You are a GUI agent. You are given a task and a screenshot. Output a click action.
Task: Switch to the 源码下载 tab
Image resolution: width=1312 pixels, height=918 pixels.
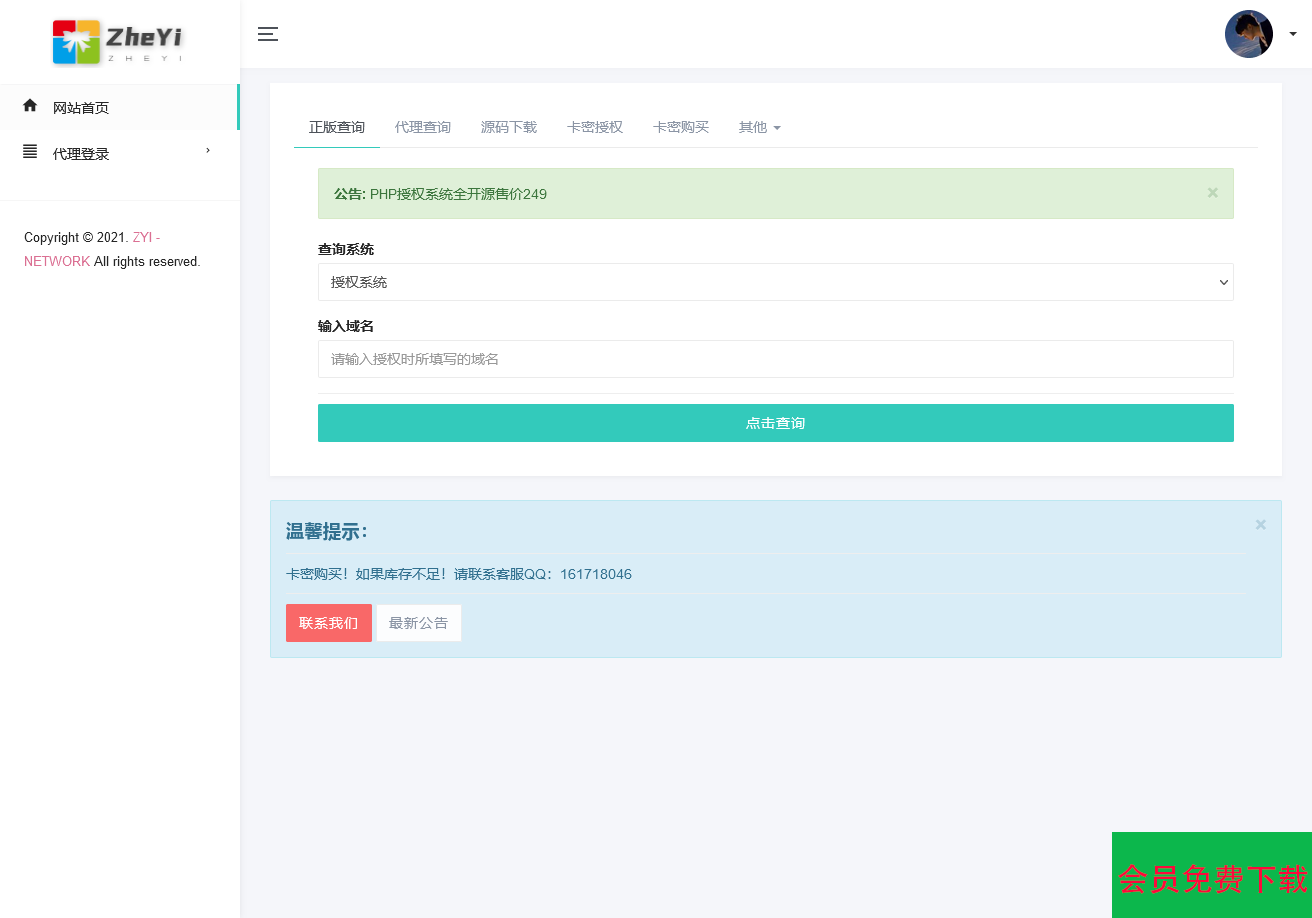click(x=508, y=127)
